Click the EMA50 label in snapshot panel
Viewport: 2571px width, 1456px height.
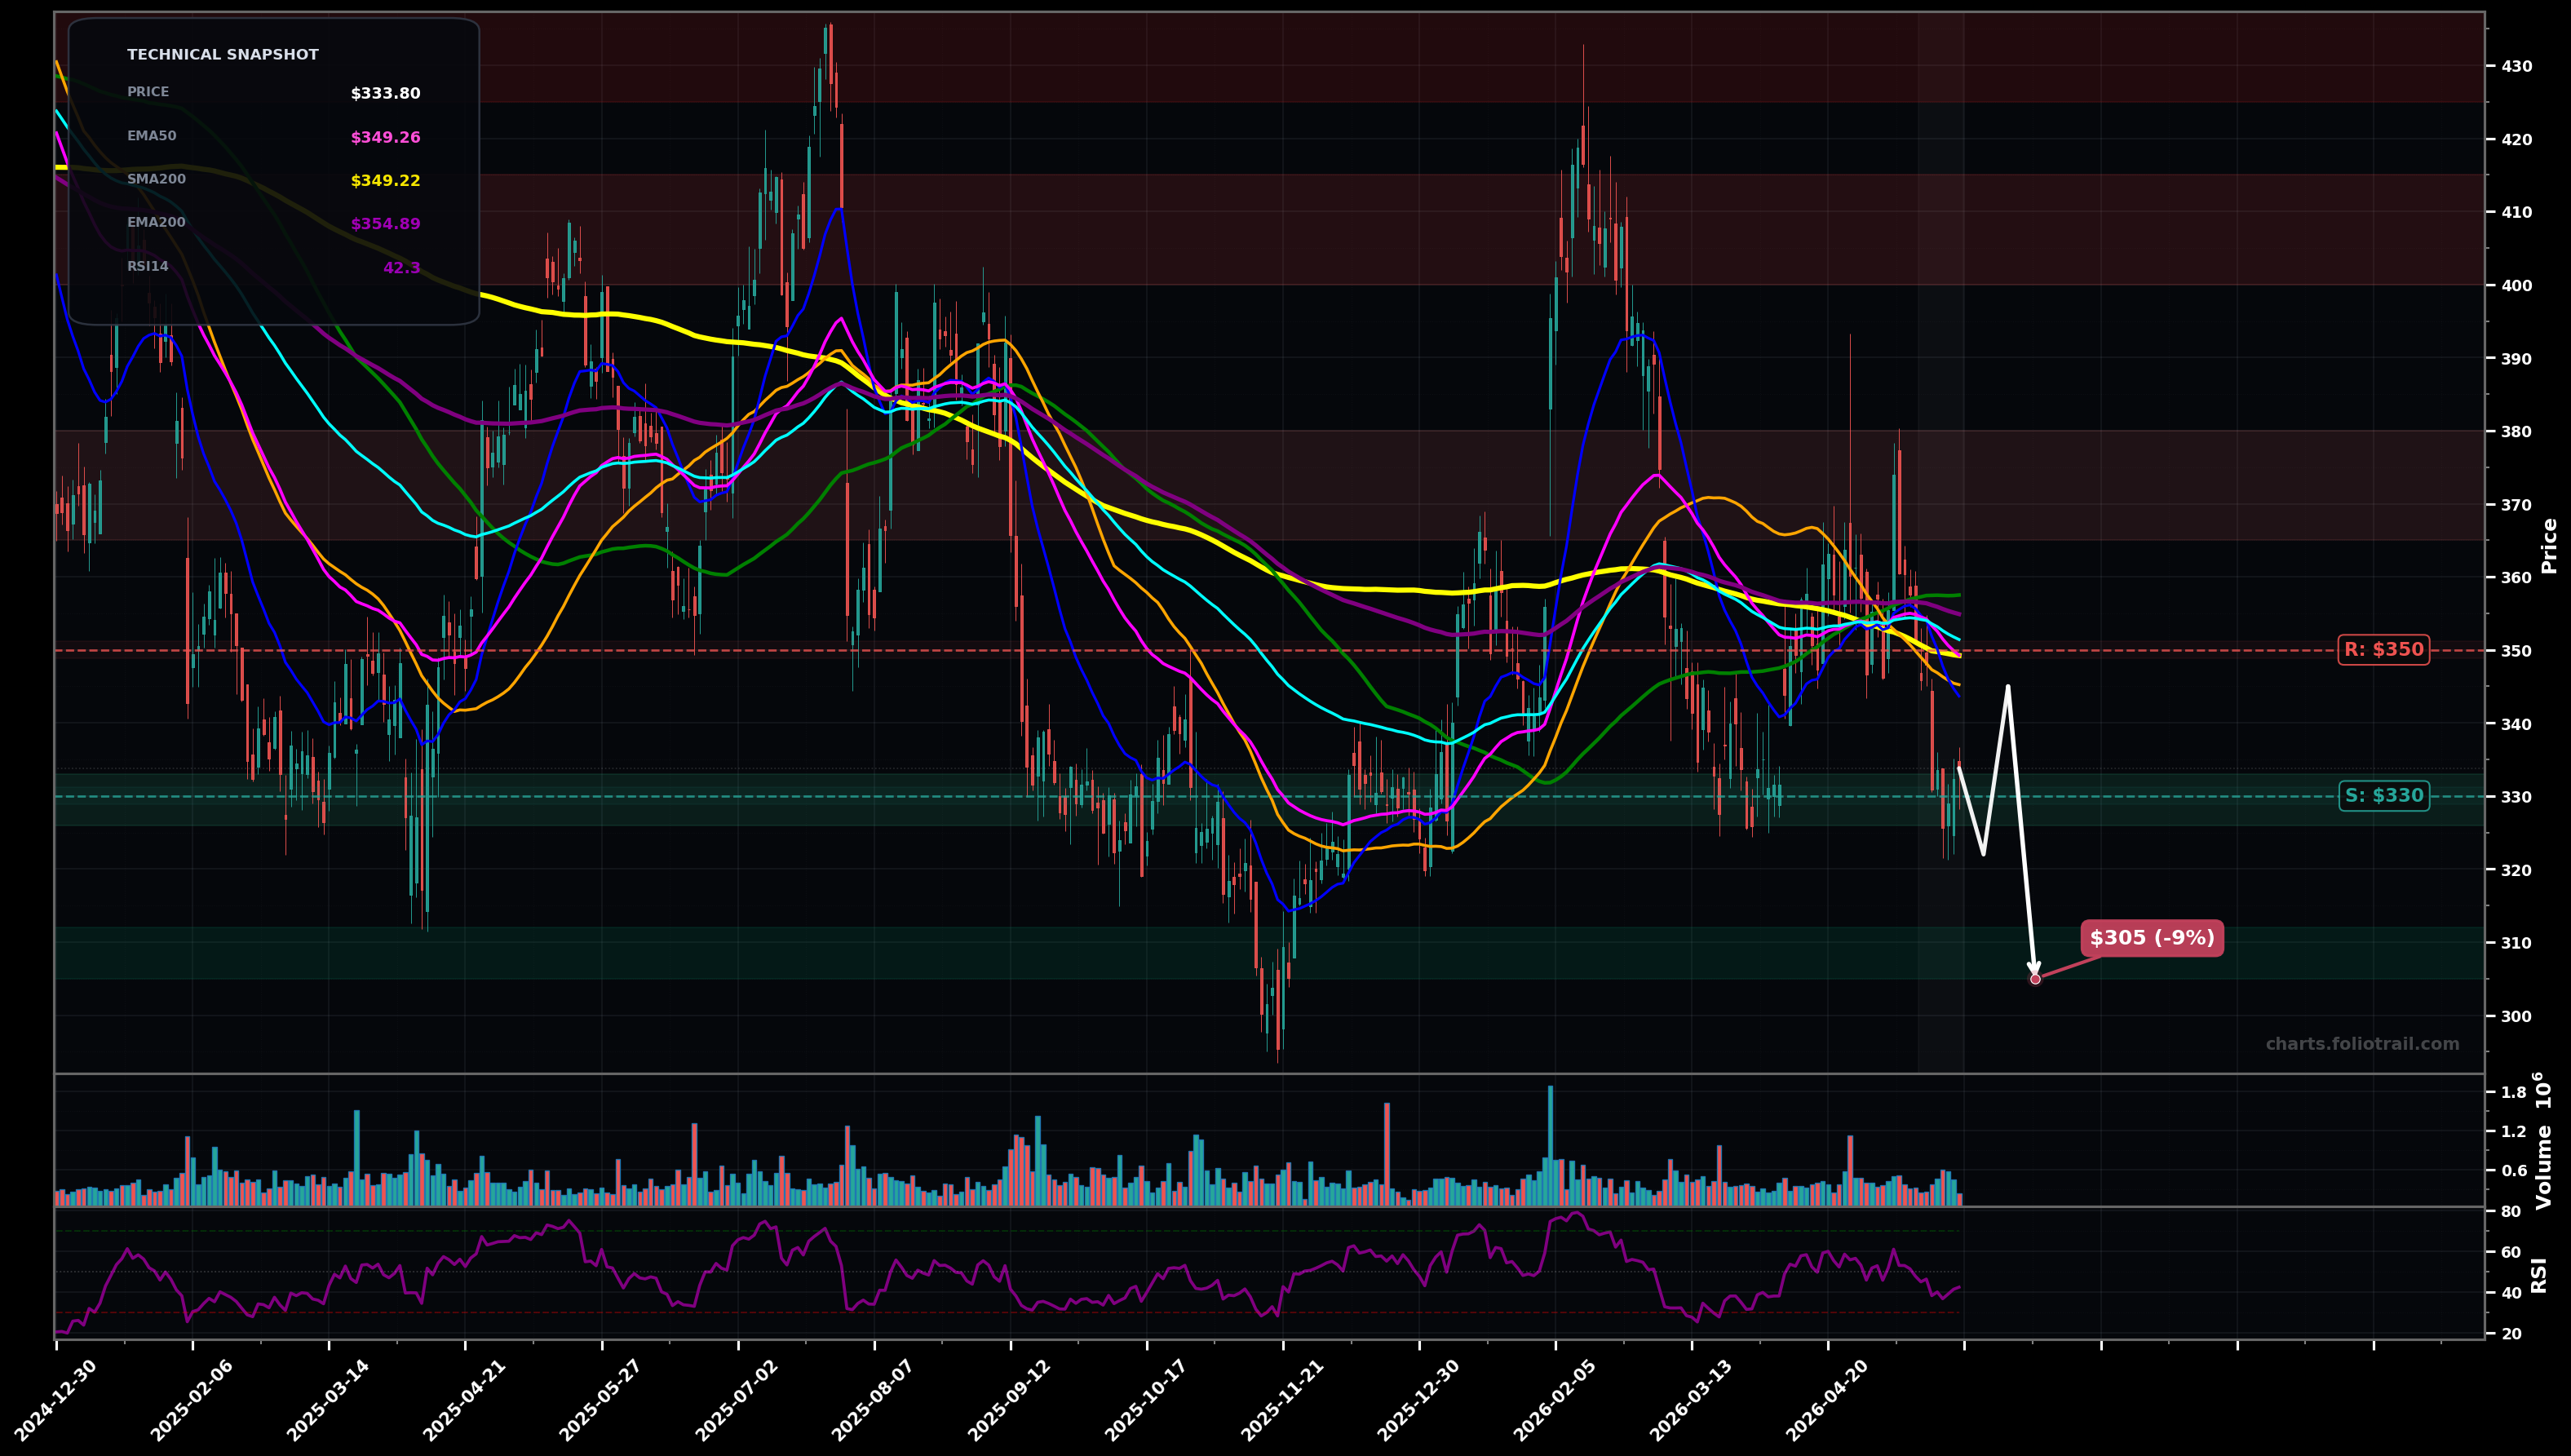click(152, 136)
